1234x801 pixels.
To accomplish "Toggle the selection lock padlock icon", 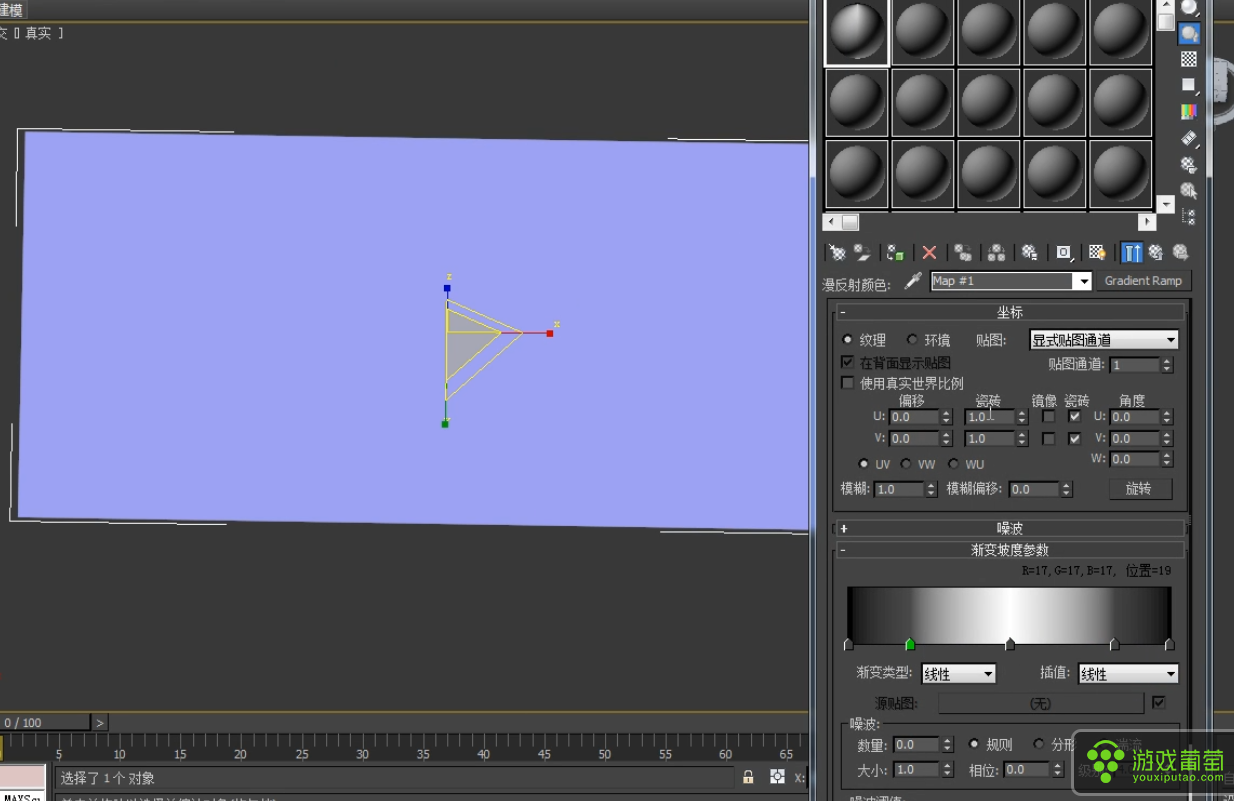I will 748,777.
